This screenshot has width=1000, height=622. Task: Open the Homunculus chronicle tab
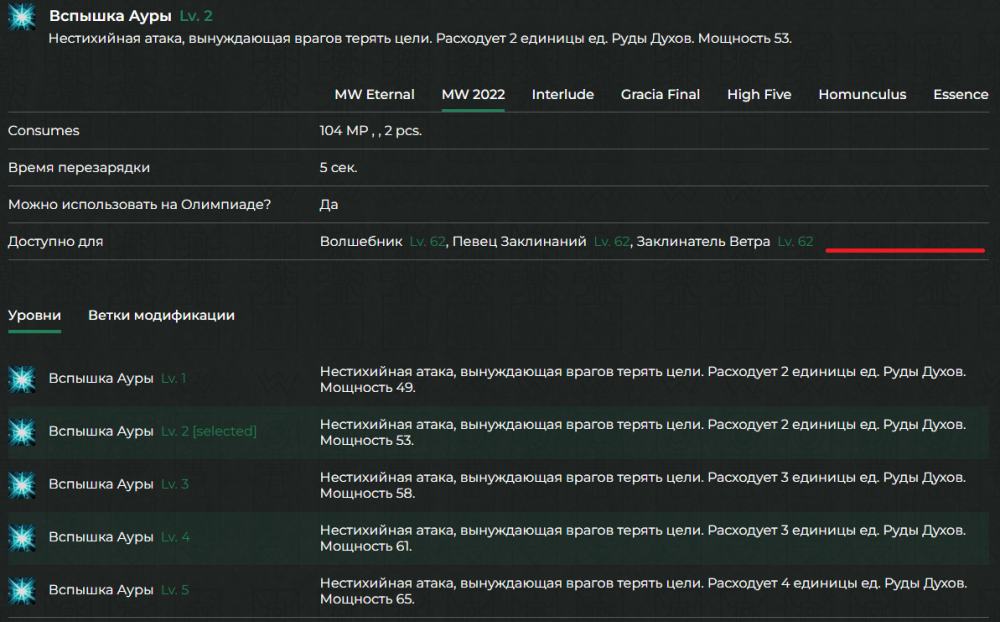coord(862,95)
